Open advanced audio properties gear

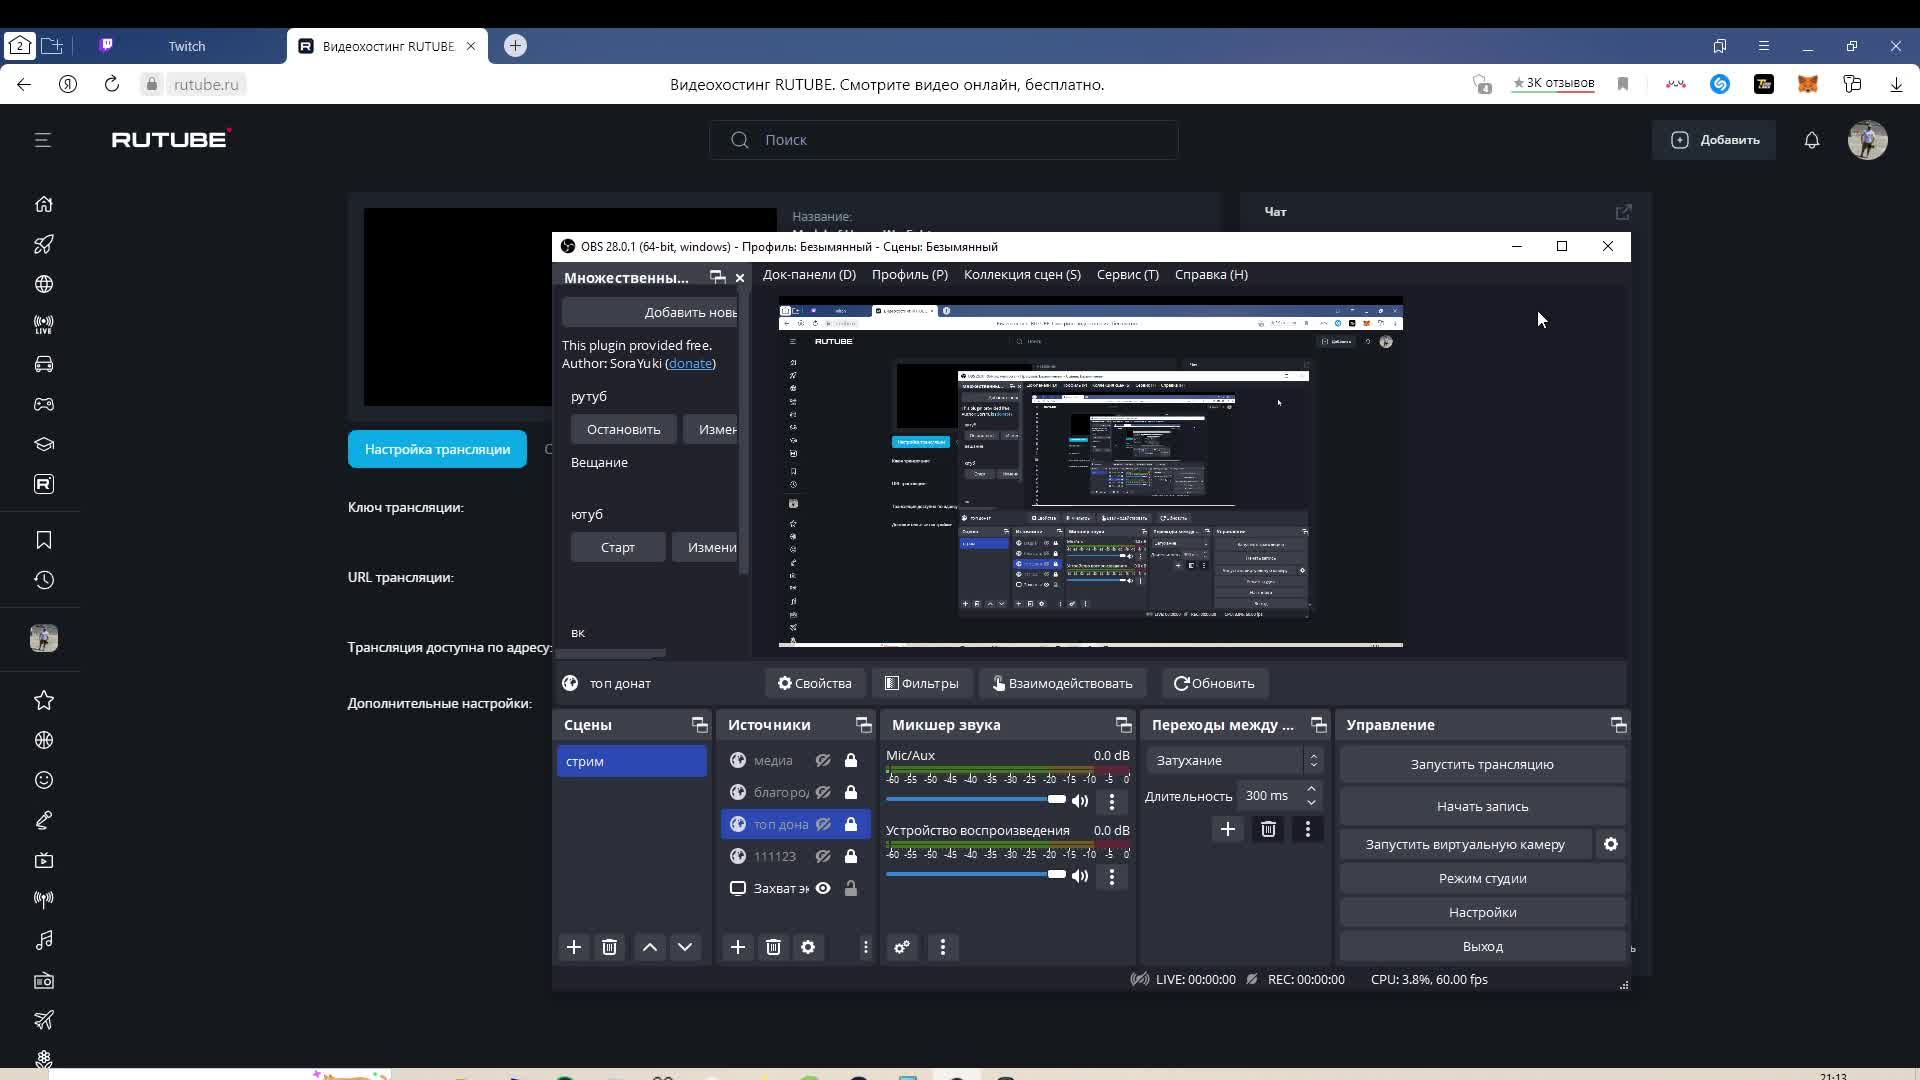pyautogui.click(x=902, y=947)
